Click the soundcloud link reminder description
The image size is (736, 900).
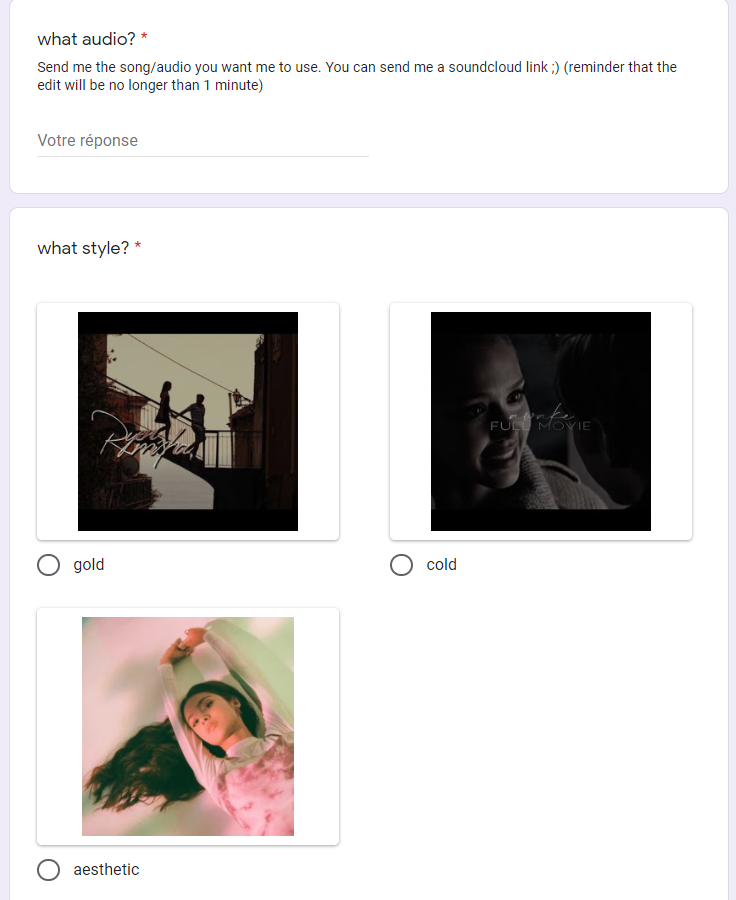(x=357, y=76)
